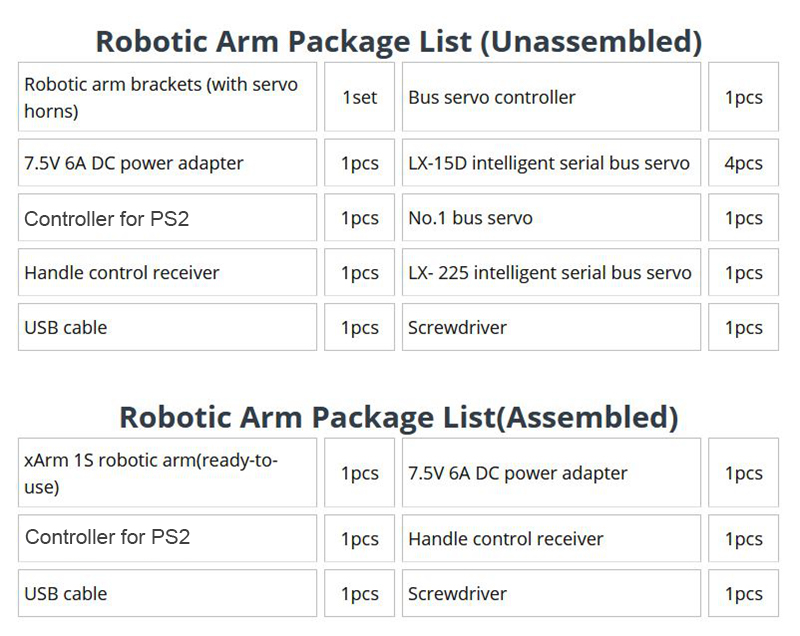This screenshot has height=636, width=800.
Task: Select "Screwdriver" in the Assembled list
Action: pos(551,593)
